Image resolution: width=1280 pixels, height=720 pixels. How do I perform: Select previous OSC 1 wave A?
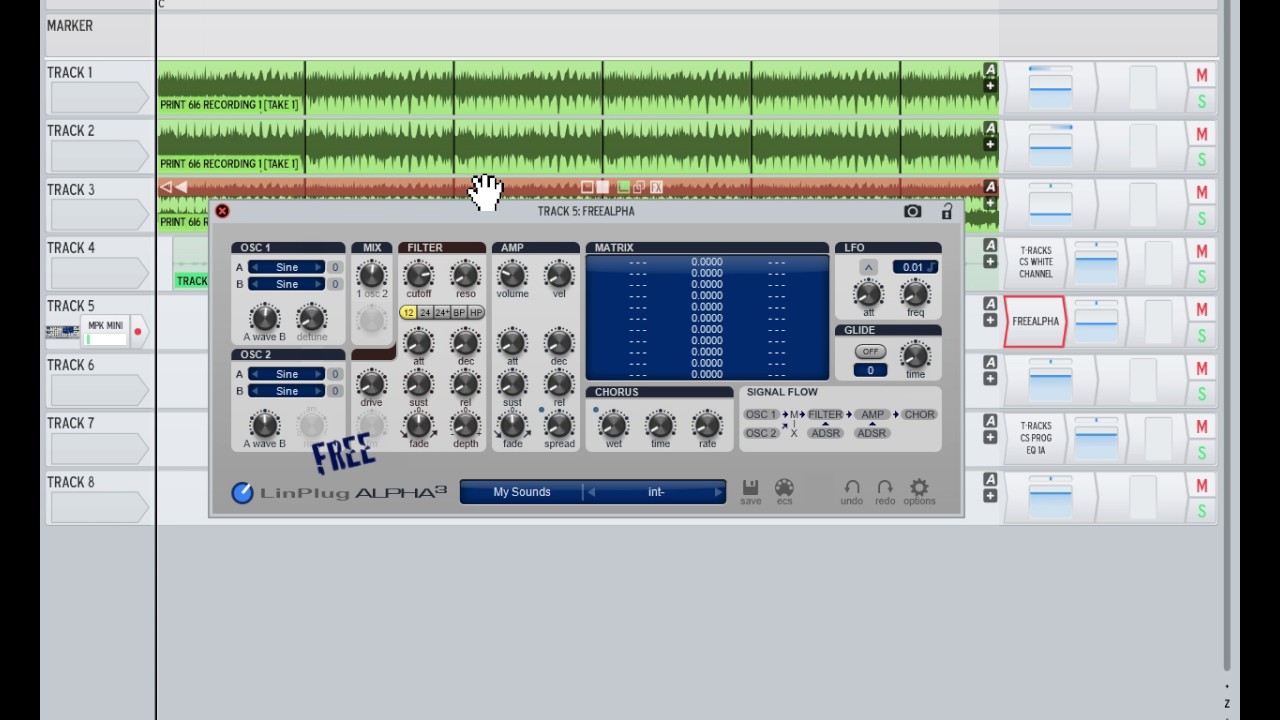255,267
